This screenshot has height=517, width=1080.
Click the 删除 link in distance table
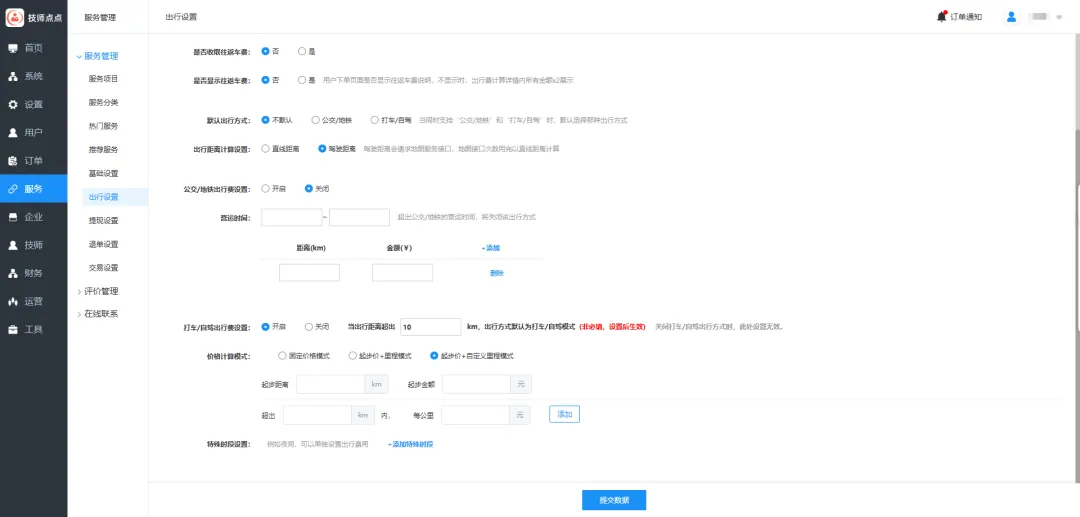(x=497, y=273)
